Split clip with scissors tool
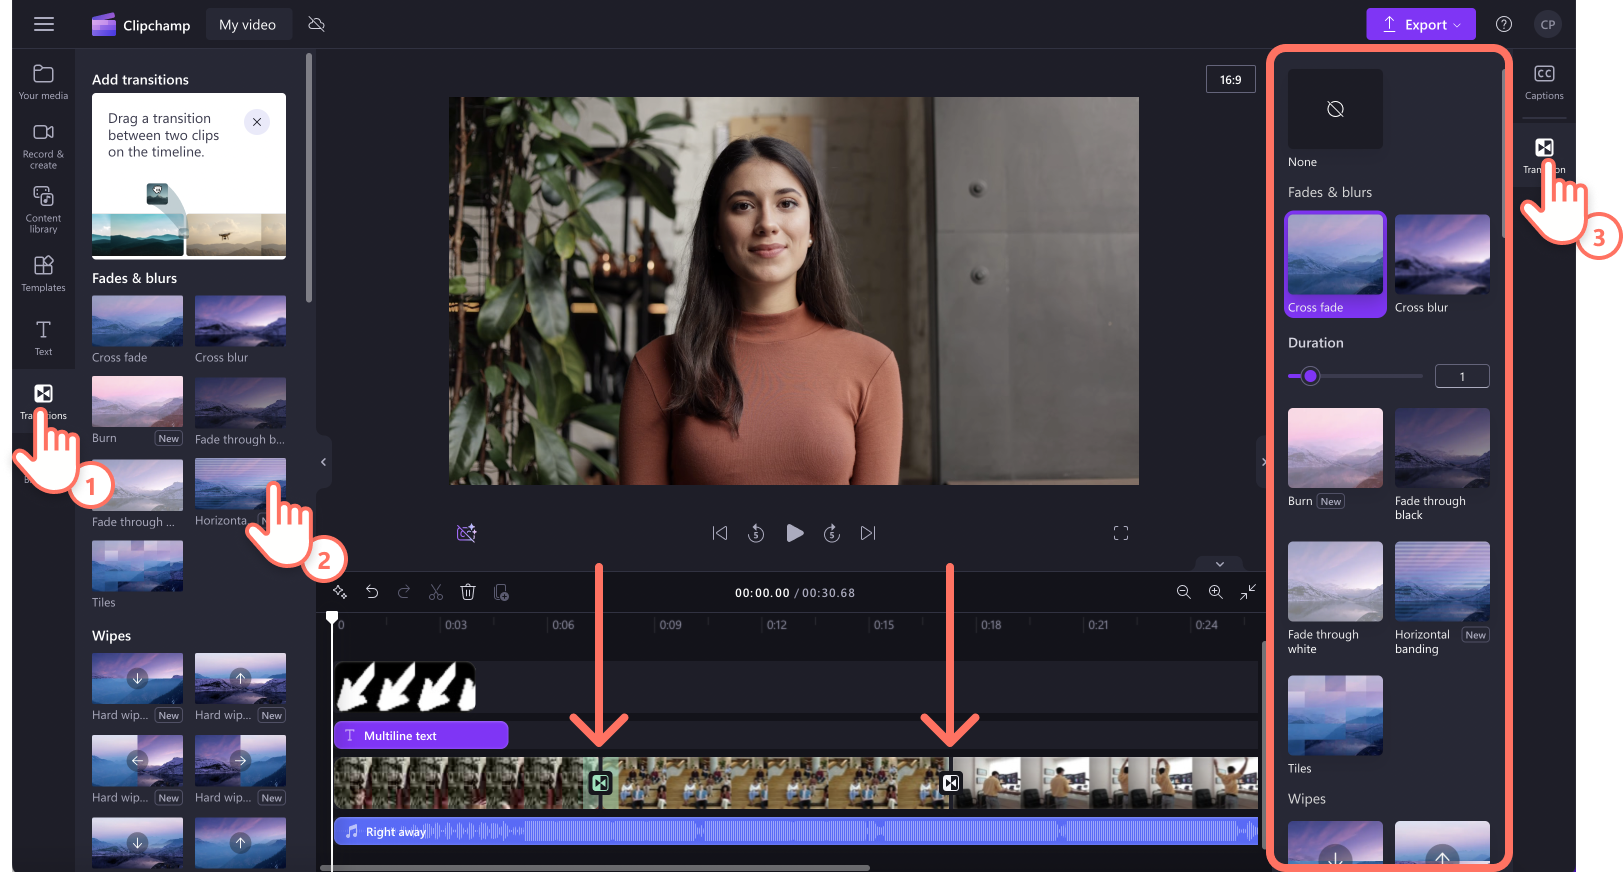This screenshot has height=872, width=1623. 436,592
